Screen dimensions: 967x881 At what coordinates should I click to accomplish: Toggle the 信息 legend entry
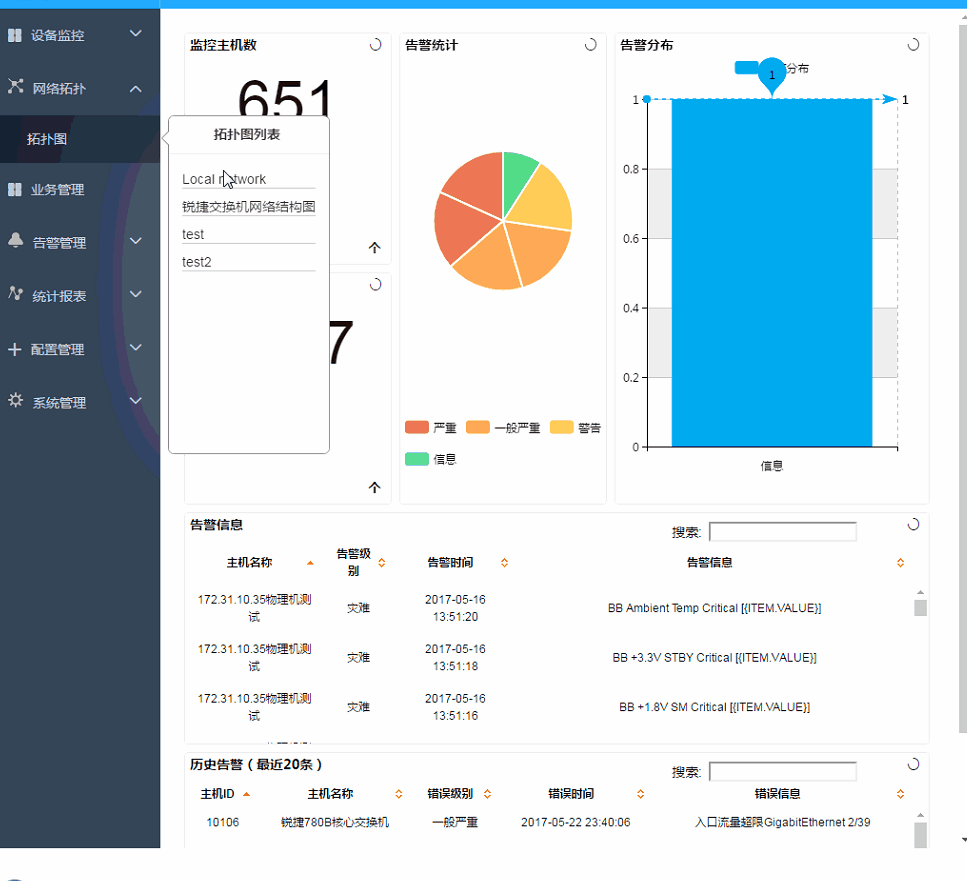(430, 459)
